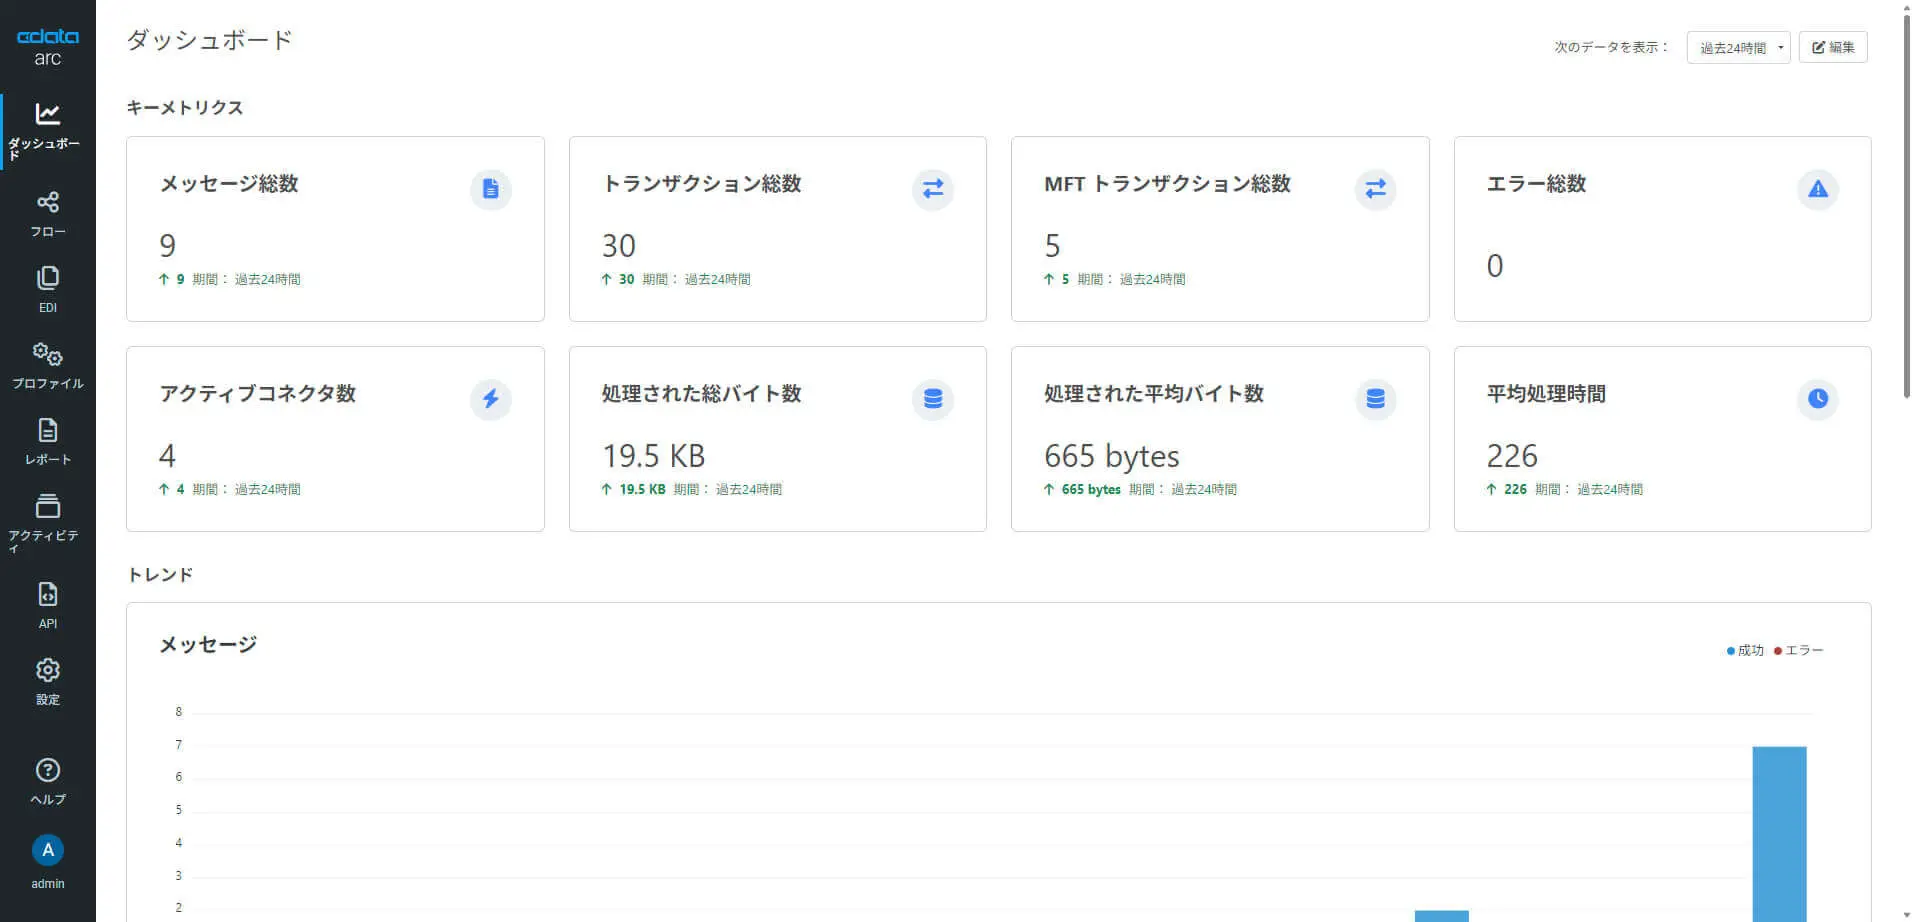The image size is (1912, 922).
Task: Click the clock icon on 平均処理時間 card
Action: tap(1817, 399)
